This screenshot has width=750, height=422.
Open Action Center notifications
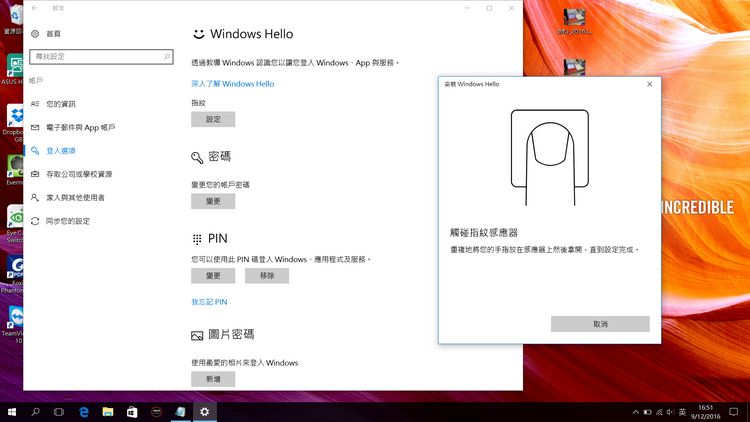pyautogui.click(x=734, y=412)
